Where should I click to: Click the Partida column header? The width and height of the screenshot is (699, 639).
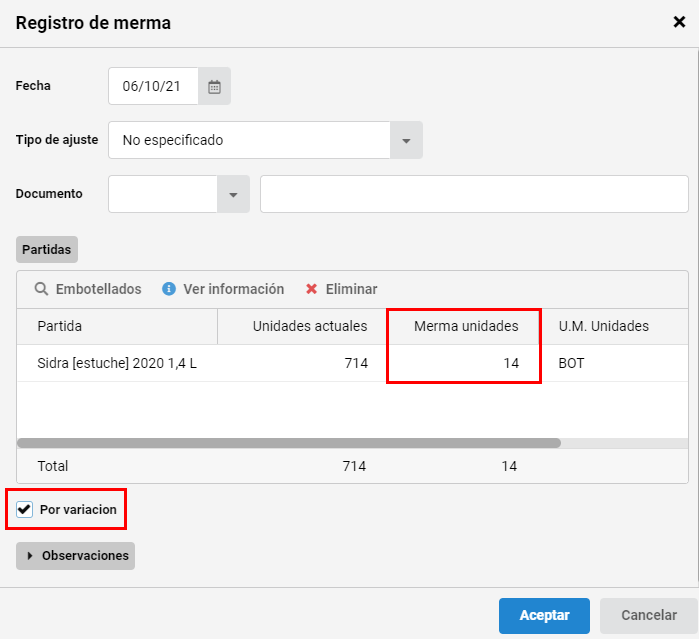tap(117, 326)
